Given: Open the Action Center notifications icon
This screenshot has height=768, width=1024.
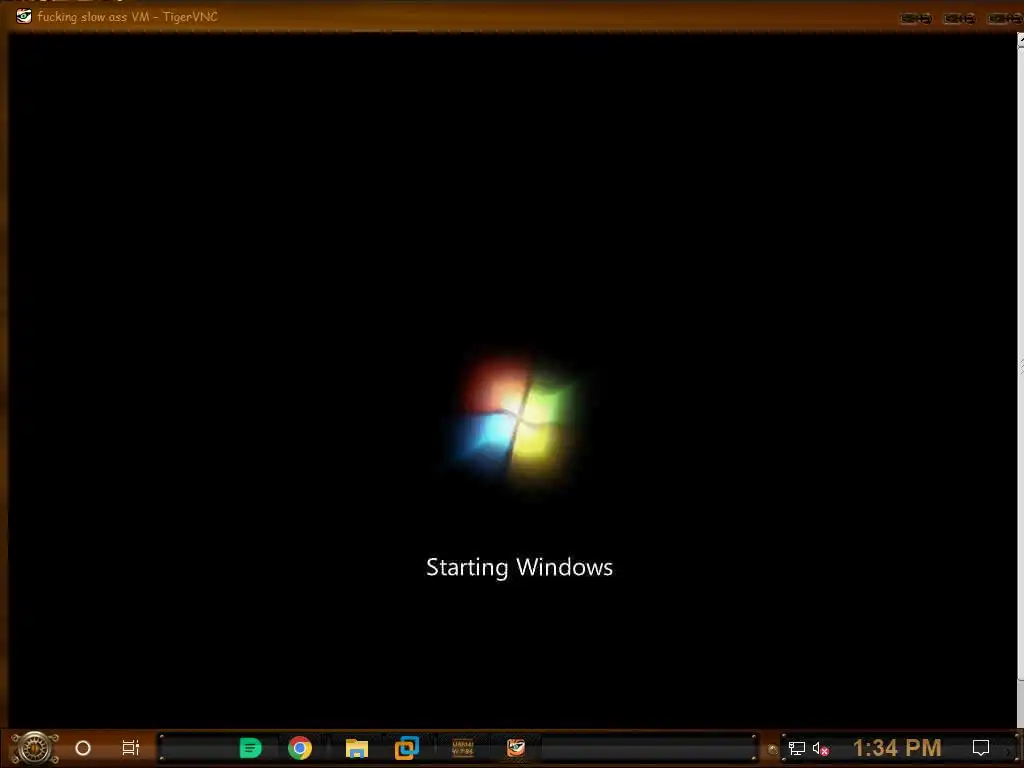Looking at the screenshot, I should point(981,748).
